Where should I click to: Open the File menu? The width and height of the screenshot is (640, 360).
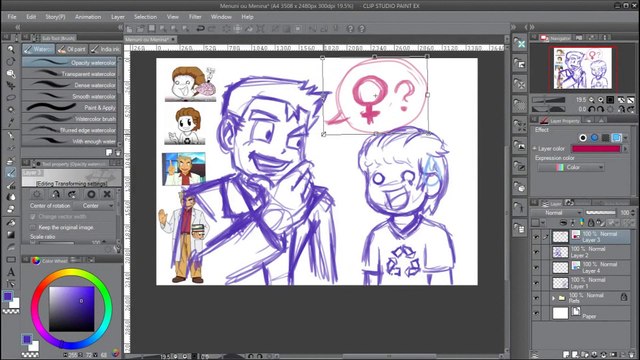(12, 17)
